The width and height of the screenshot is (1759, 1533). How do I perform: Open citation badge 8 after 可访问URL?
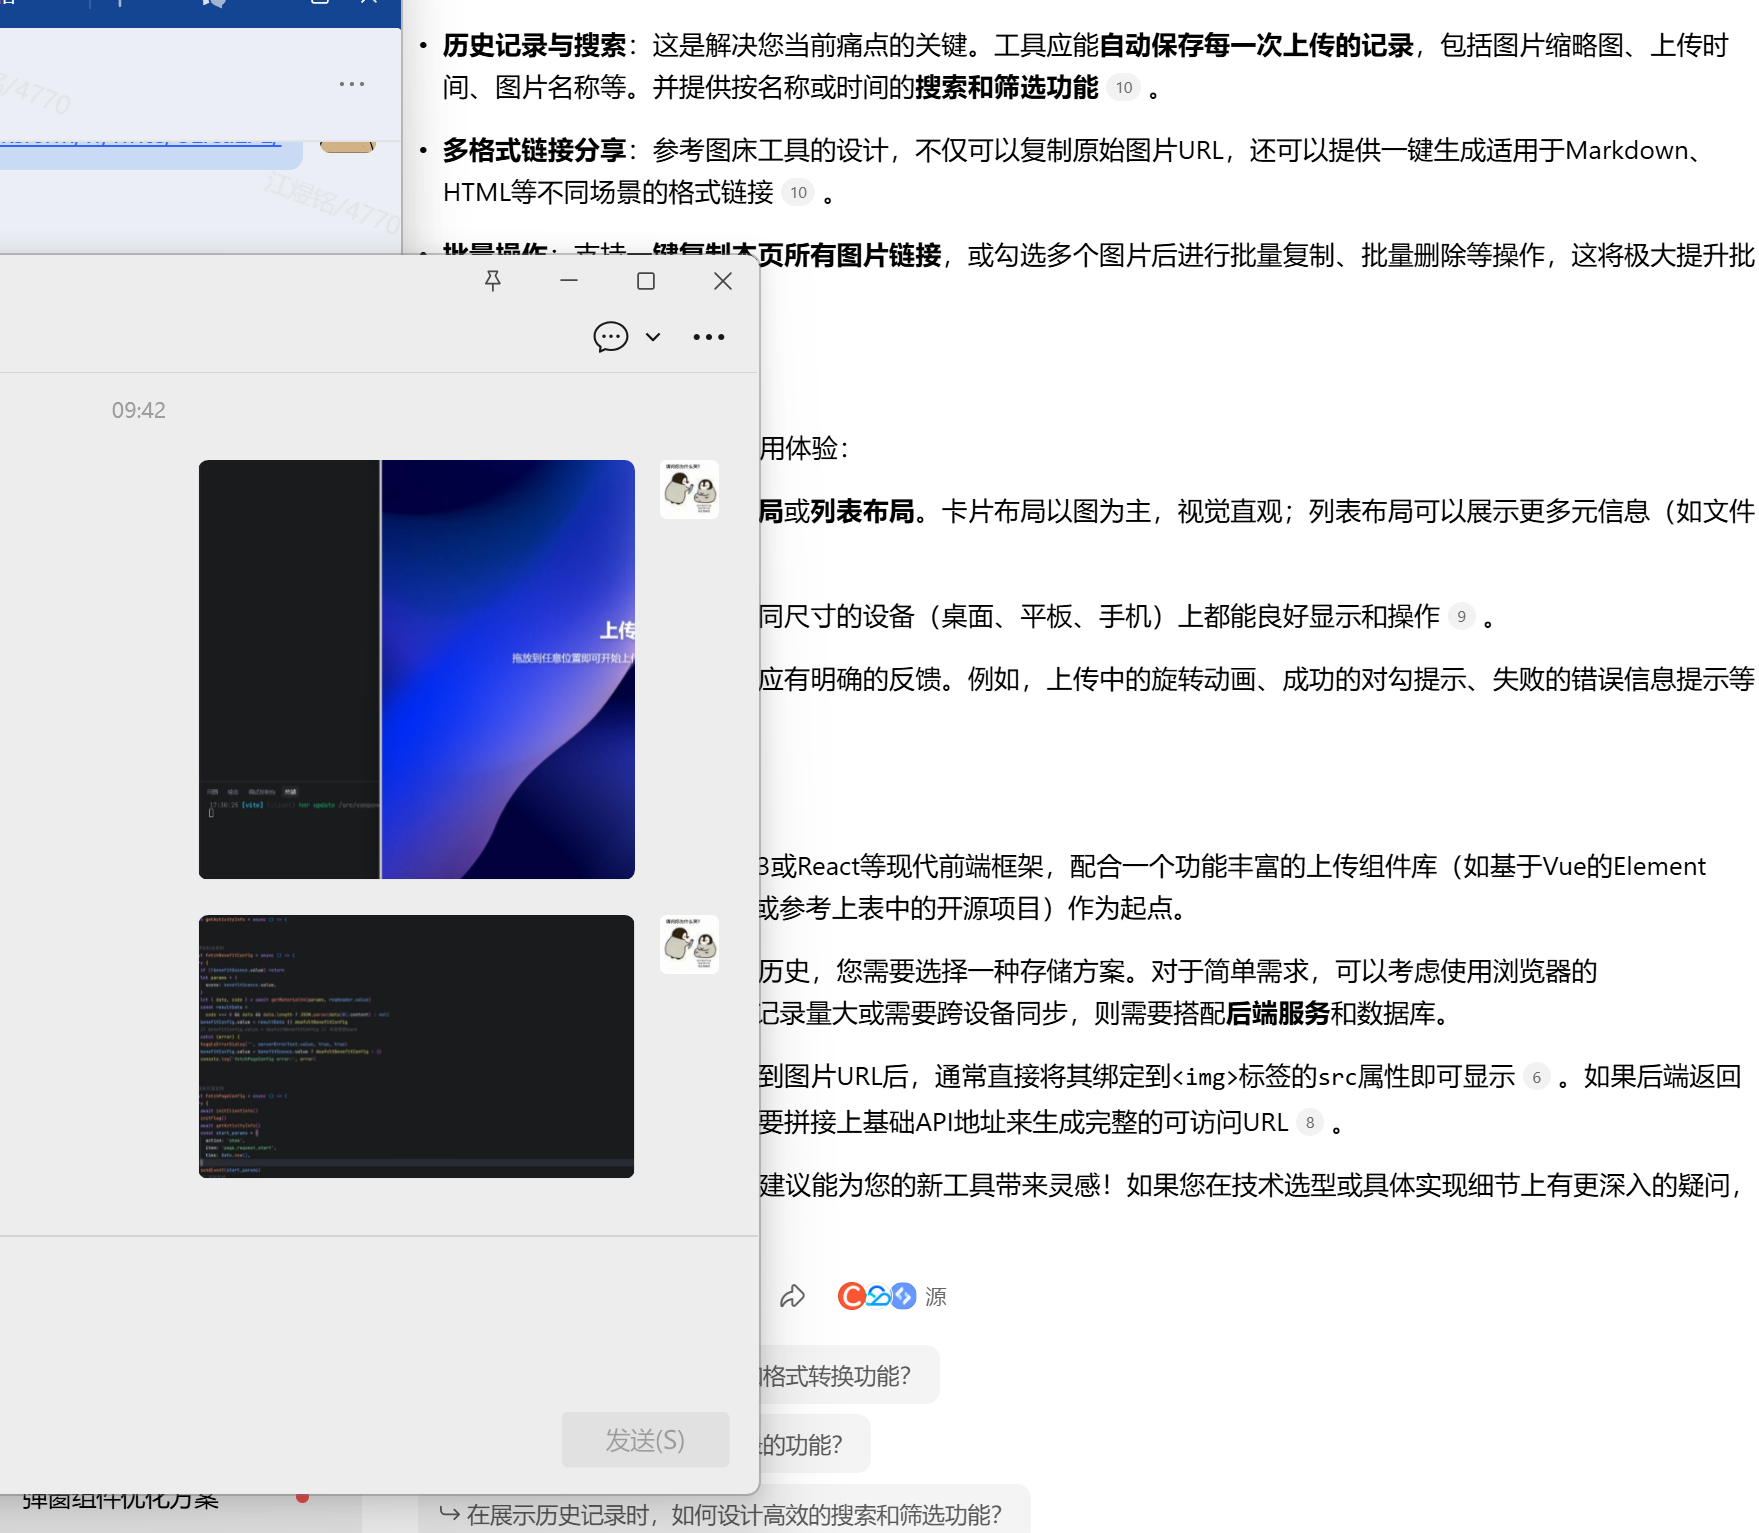click(1310, 1123)
